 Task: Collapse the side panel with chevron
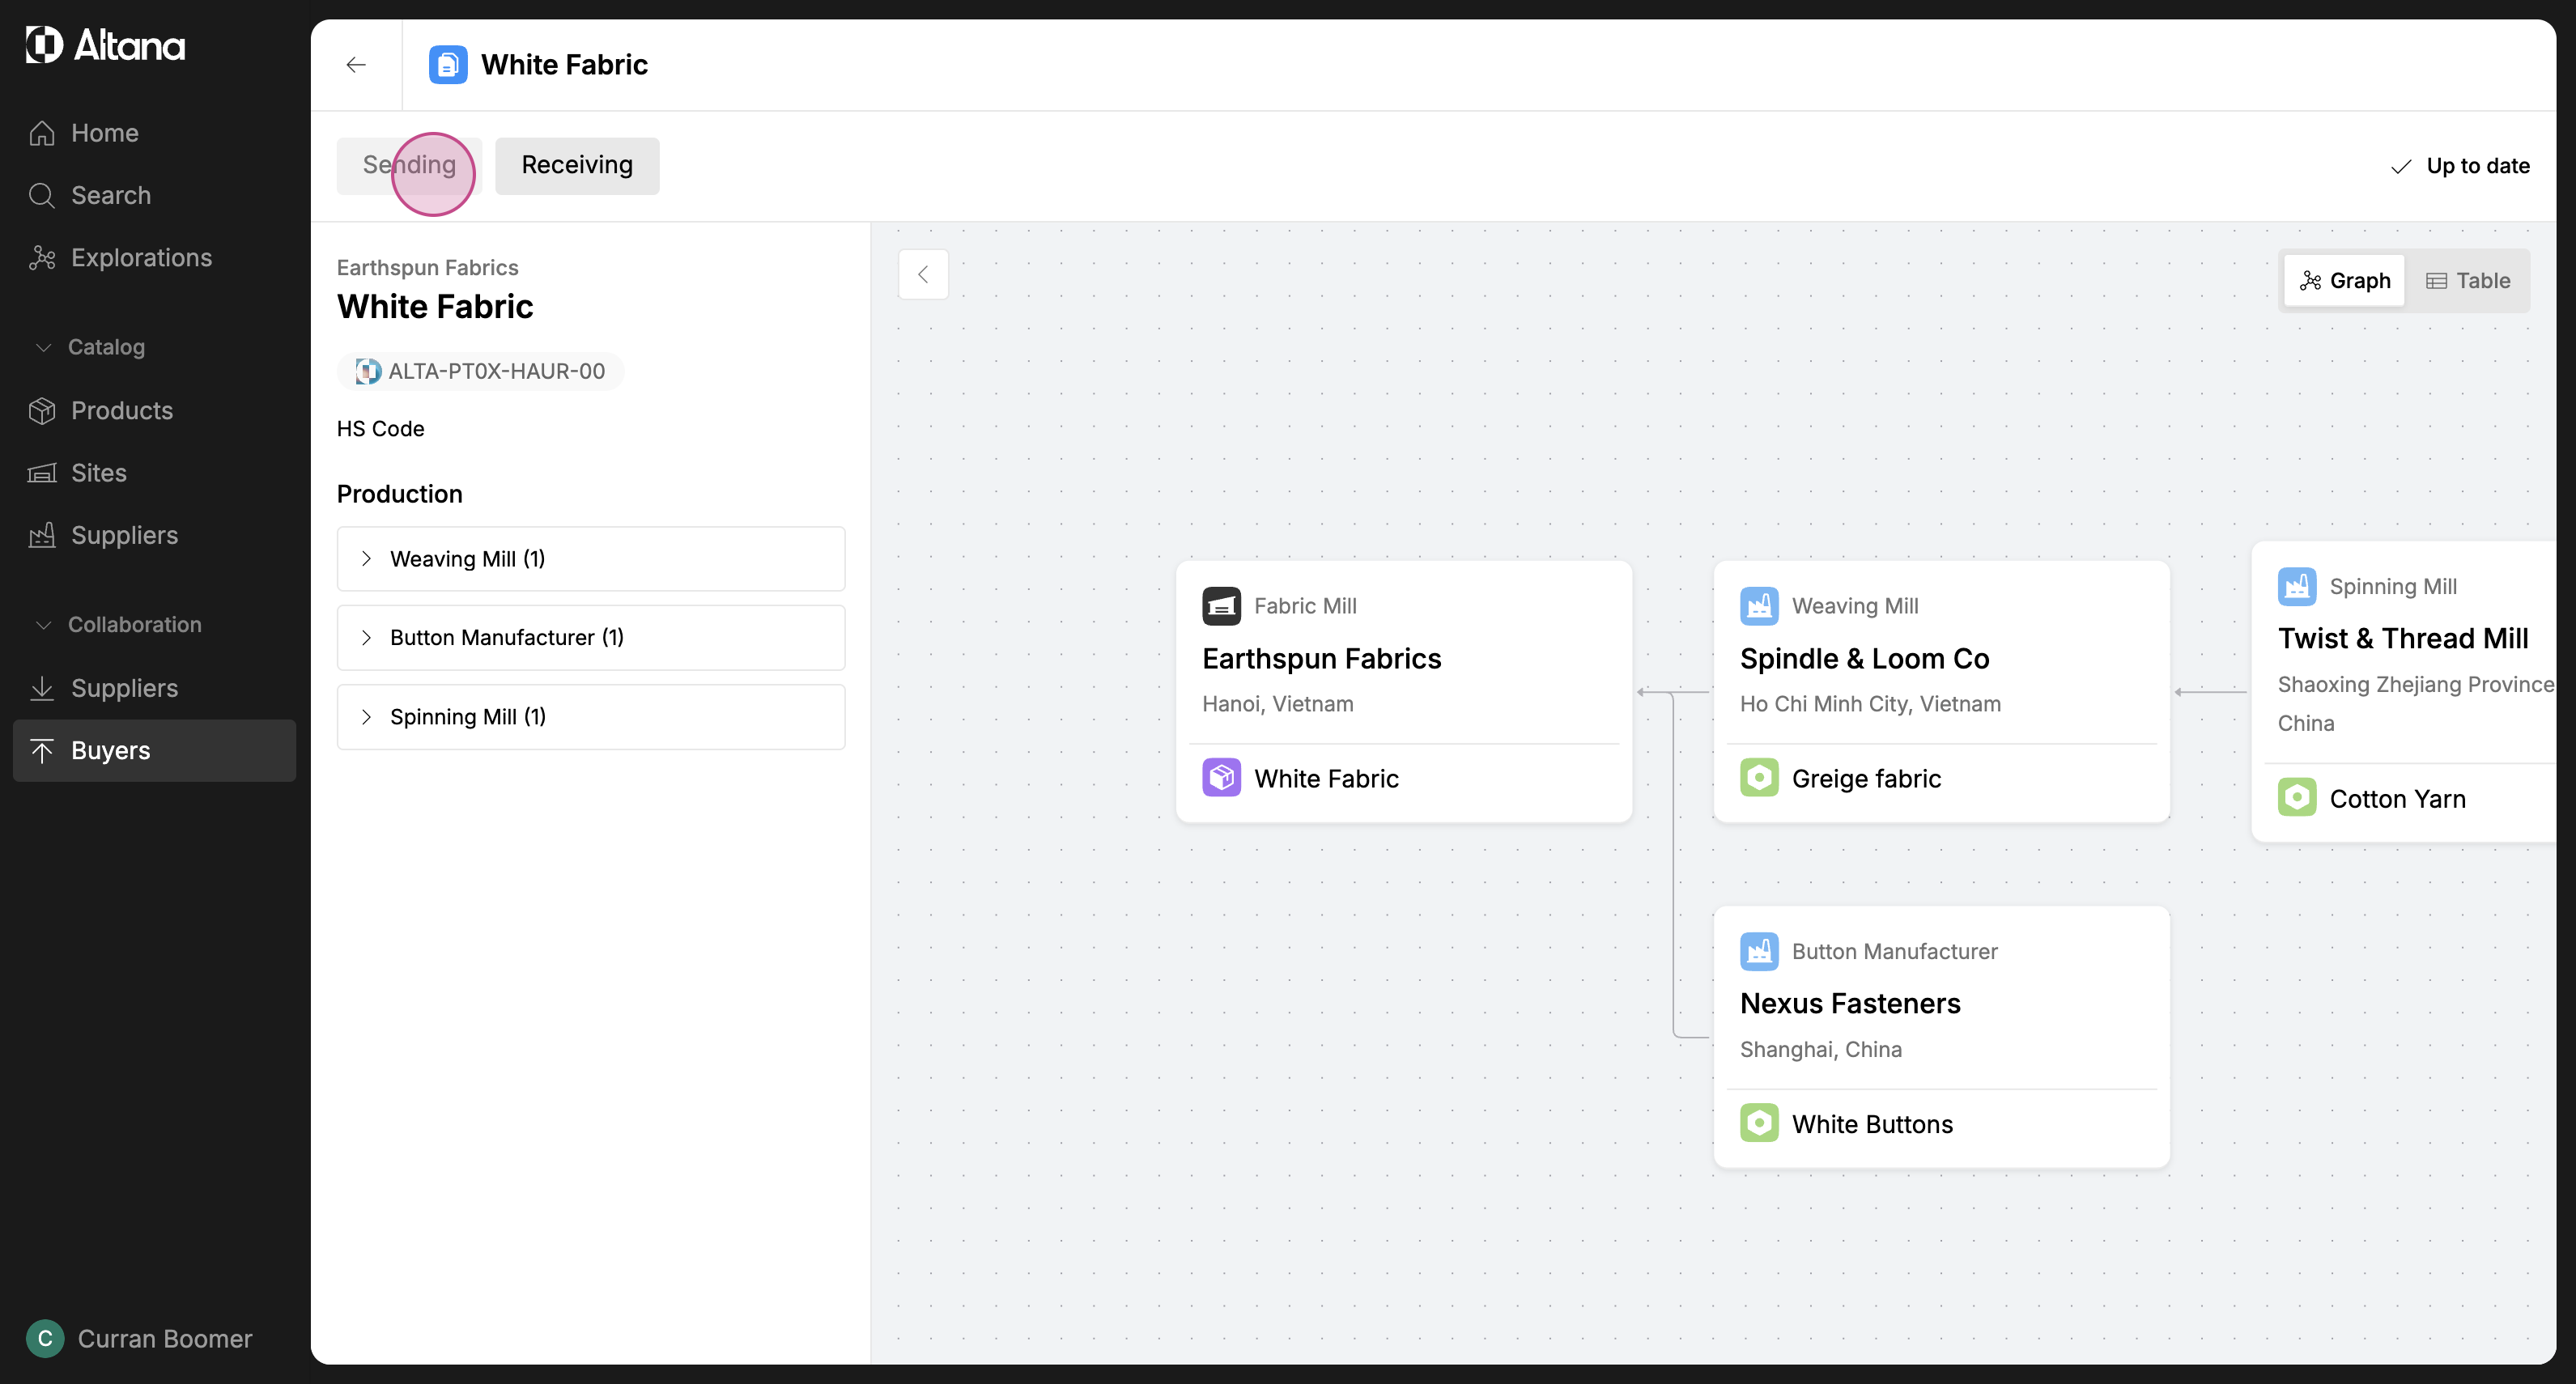(923, 274)
